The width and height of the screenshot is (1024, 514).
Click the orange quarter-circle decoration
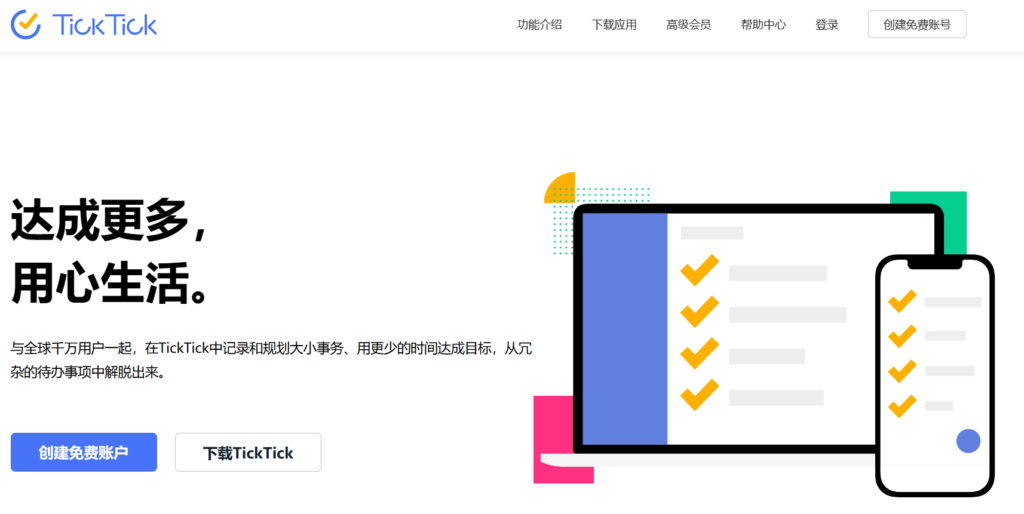[562, 189]
